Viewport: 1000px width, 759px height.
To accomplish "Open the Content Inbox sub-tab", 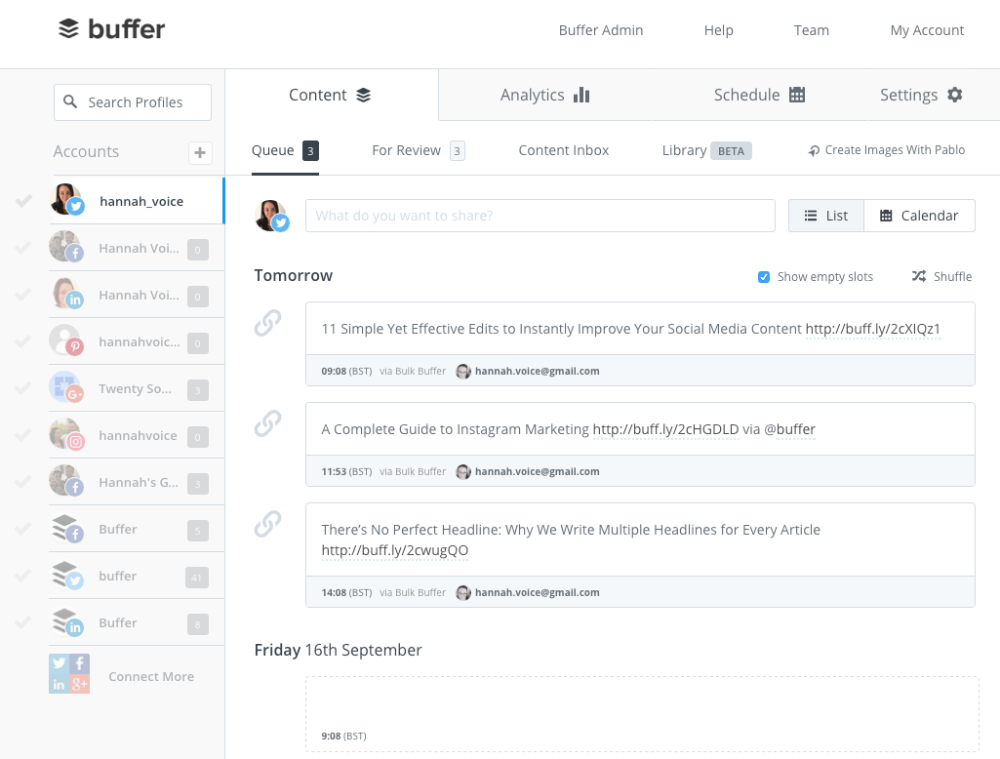I will [x=563, y=151].
